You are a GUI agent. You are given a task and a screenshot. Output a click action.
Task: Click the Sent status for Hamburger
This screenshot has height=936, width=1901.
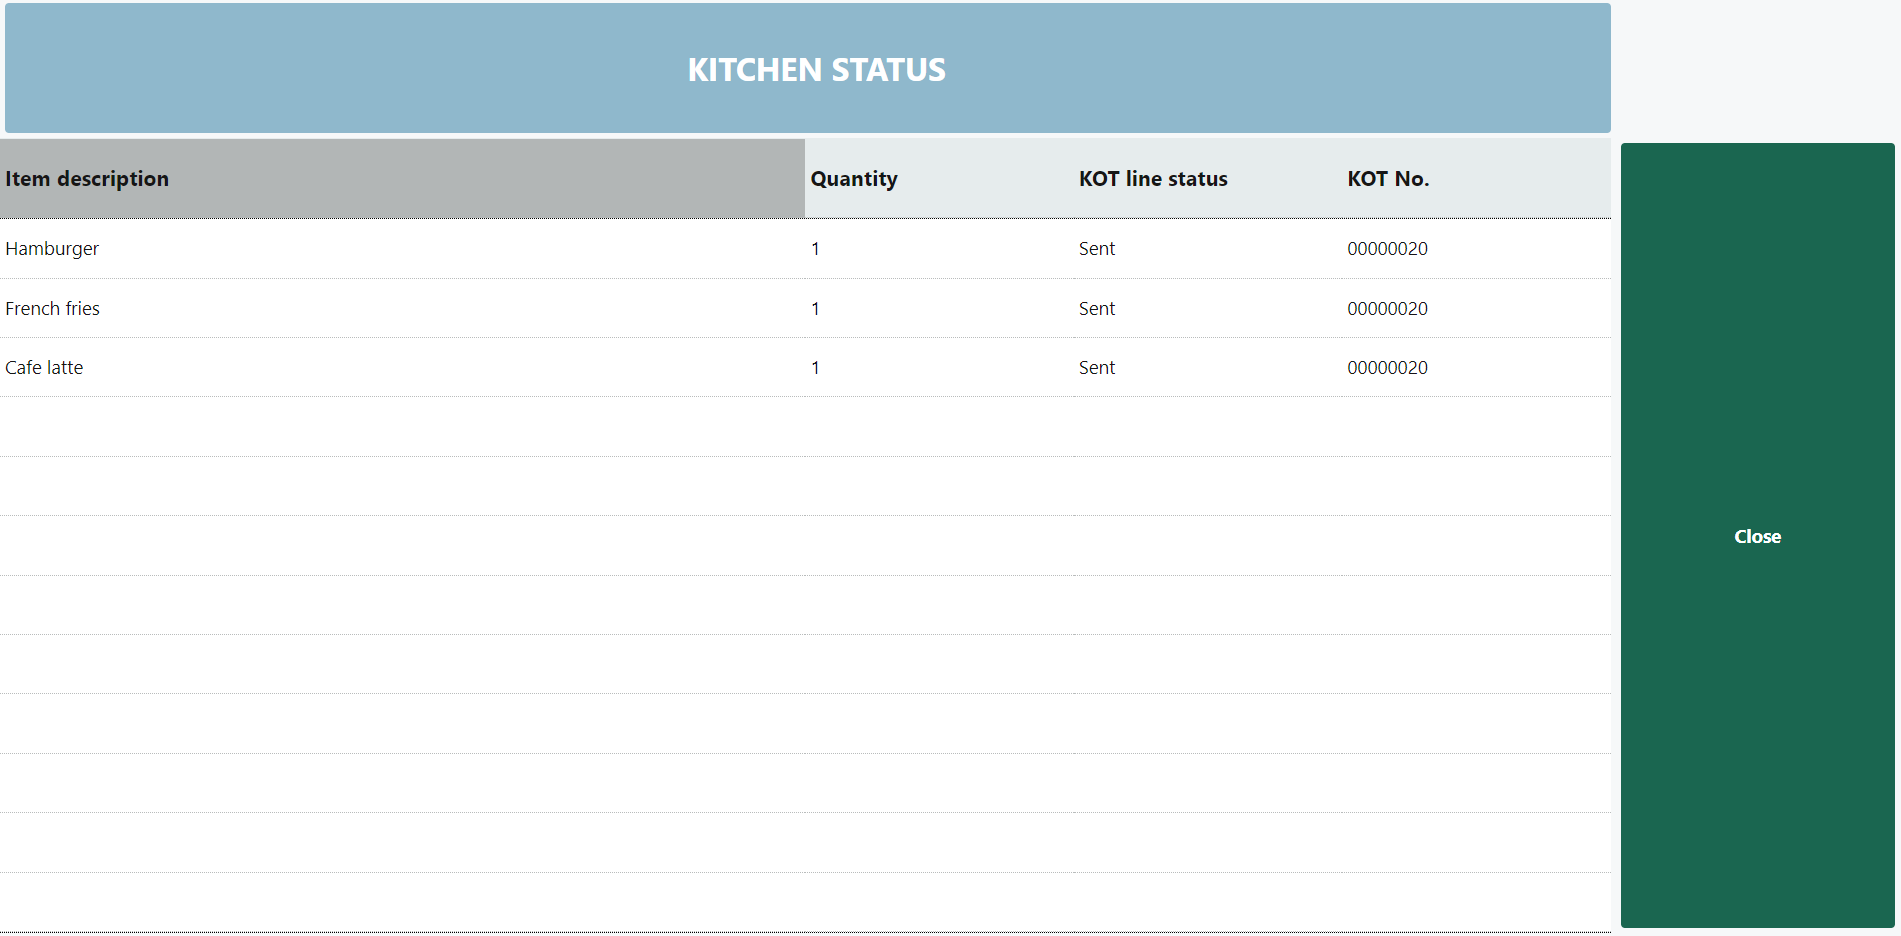(x=1097, y=249)
